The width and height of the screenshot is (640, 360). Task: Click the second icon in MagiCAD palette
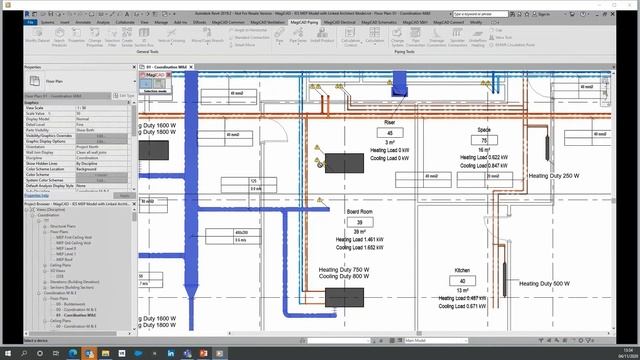[159, 84]
